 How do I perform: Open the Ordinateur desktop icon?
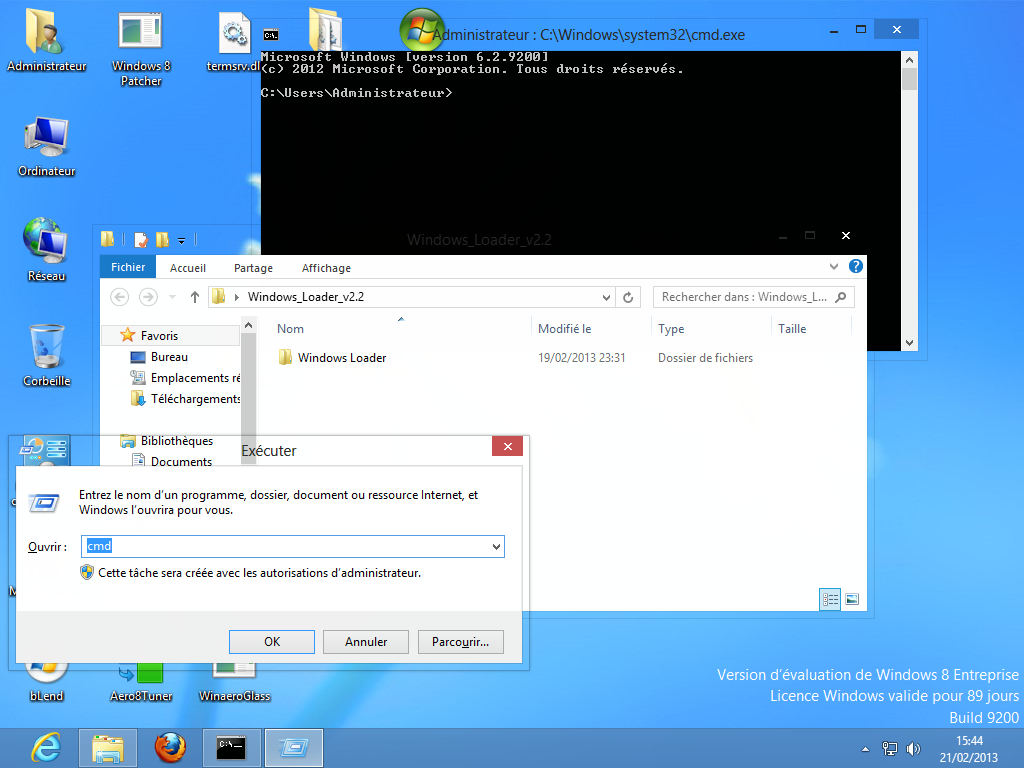pyautogui.click(x=46, y=146)
